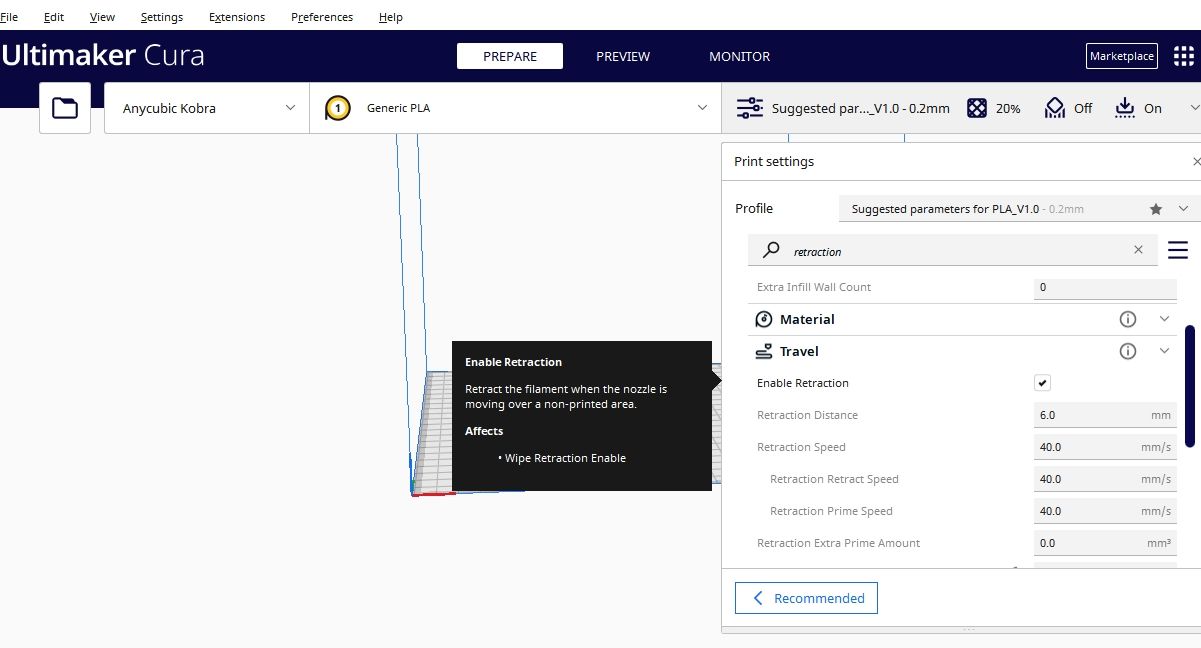Click the Retraction Prime Speed label
1201x648 pixels.
[x=831, y=511]
